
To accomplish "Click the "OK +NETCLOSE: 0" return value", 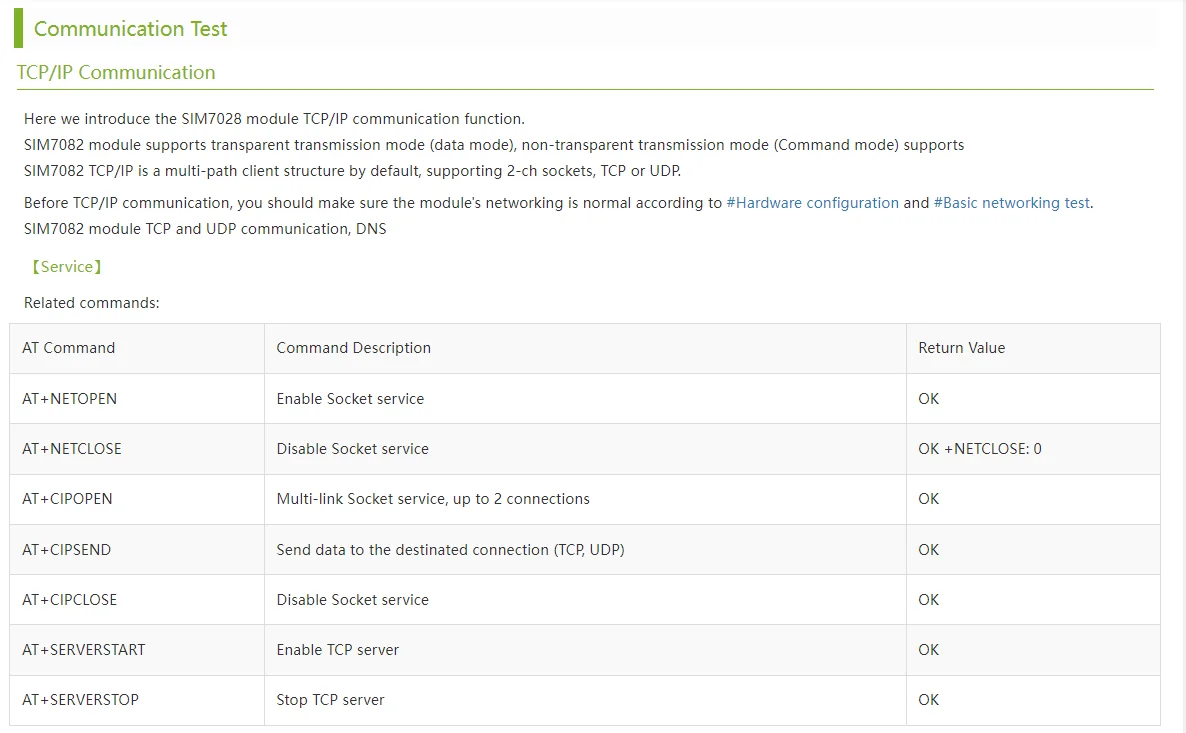I will point(979,449).
